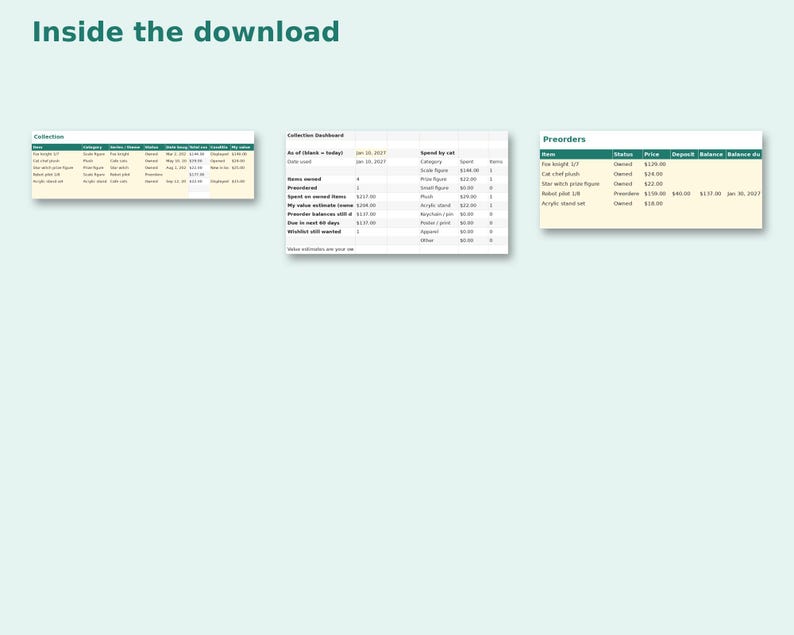Click 'Acrylic stand' in Spend by cat table
Image resolution: width=794 pixels, height=635 pixels.
pos(435,206)
